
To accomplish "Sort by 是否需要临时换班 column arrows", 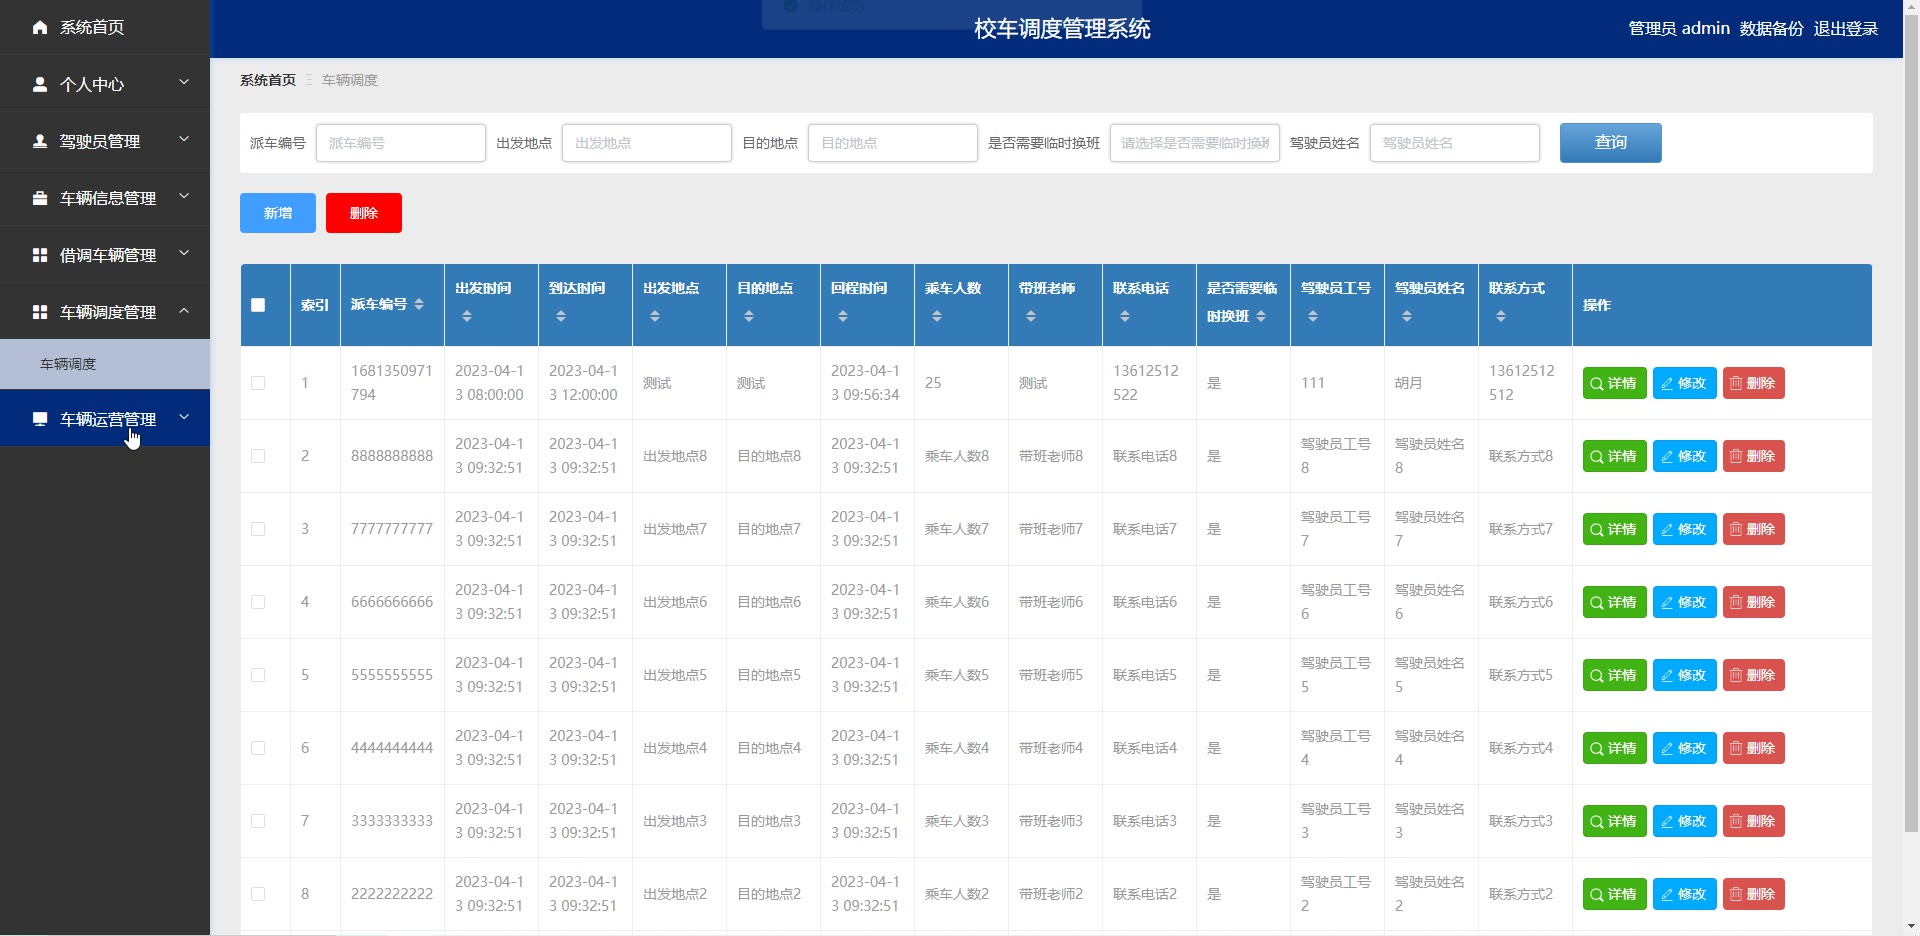I will point(1261,316).
